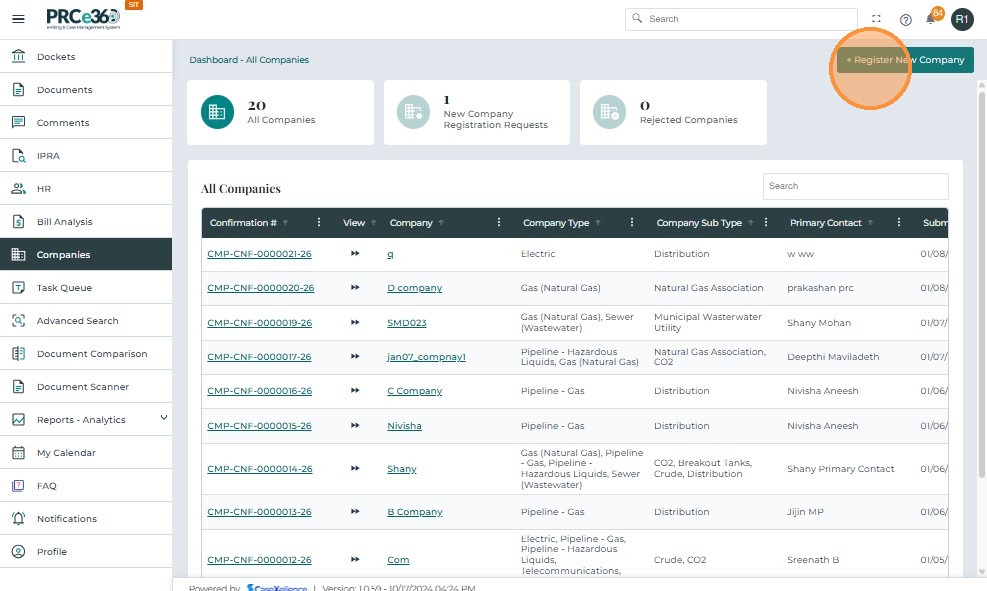Open confirmation link CMP-CNF-0000019-26

tap(259, 323)
